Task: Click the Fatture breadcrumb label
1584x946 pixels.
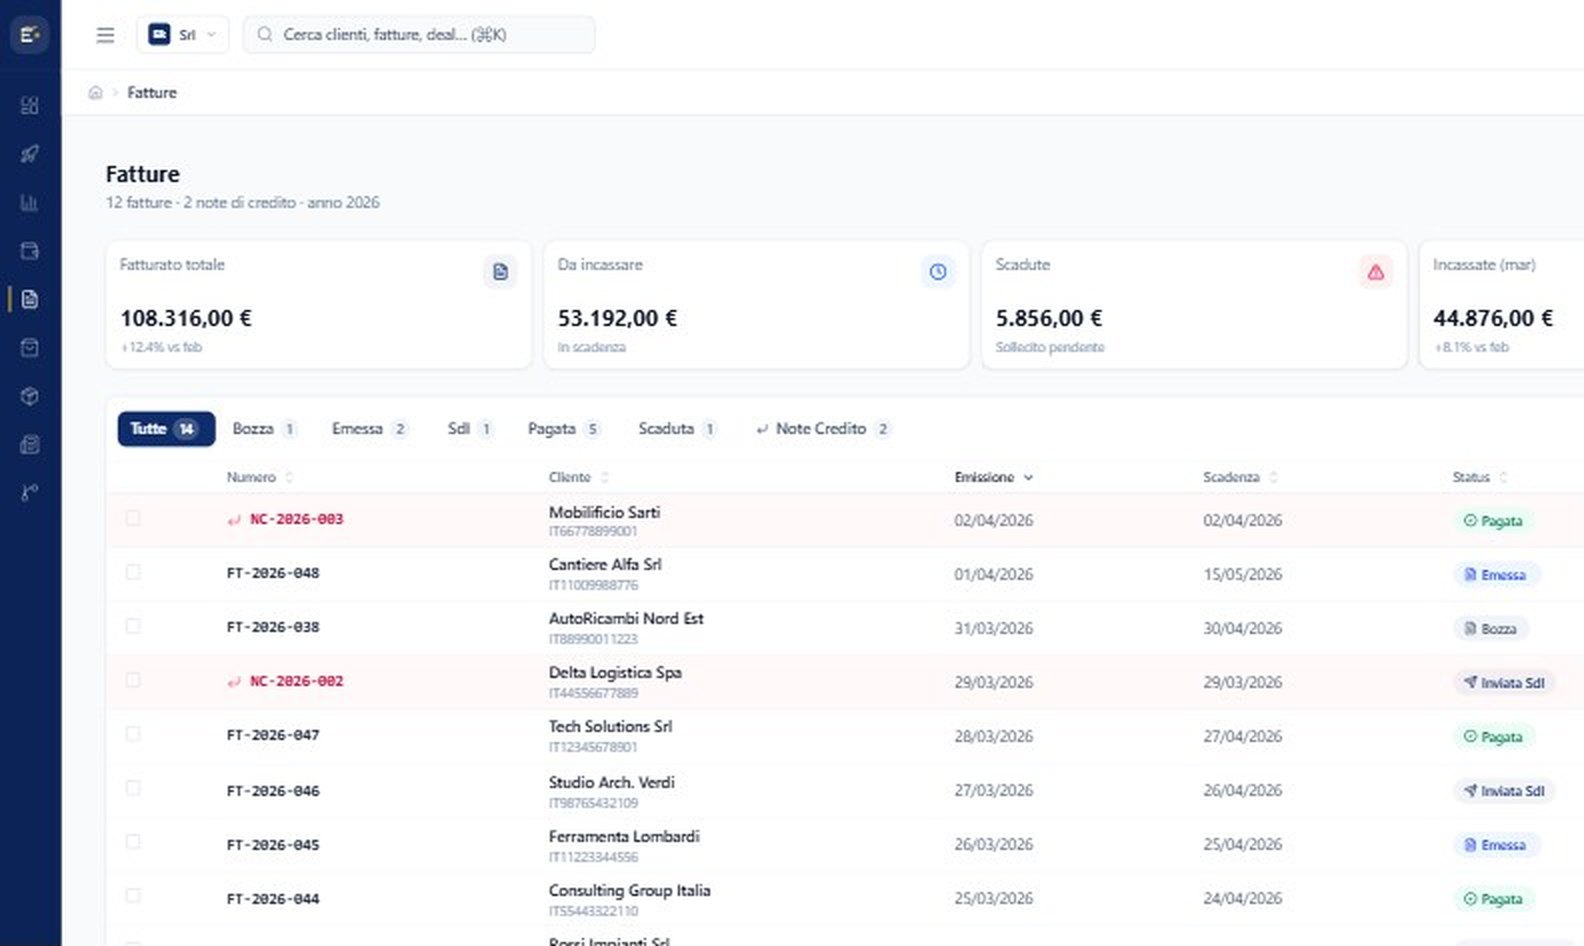Action: point(152,93)
